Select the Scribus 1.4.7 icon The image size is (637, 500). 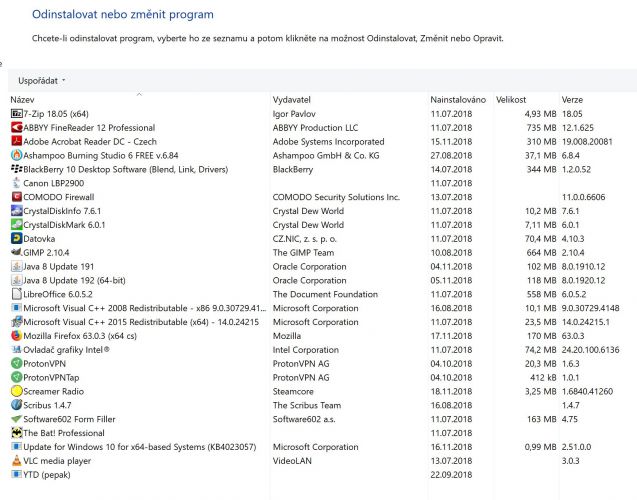[x=16, y=405]
